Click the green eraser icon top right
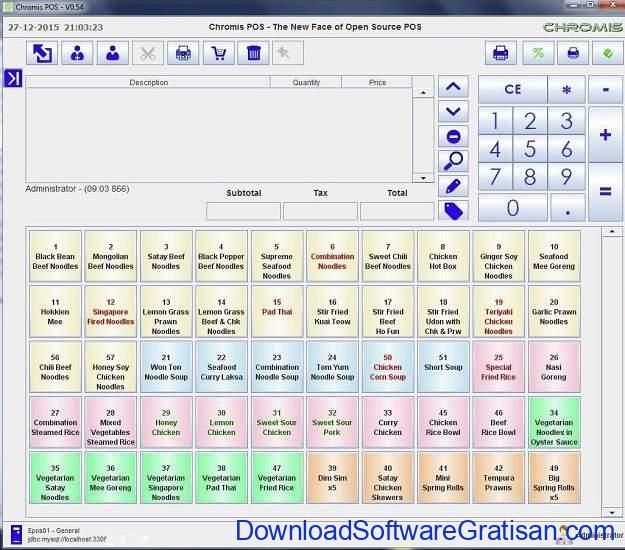Image resolution: width=625 pixels, height=550 pixels. tap(608, 53)
